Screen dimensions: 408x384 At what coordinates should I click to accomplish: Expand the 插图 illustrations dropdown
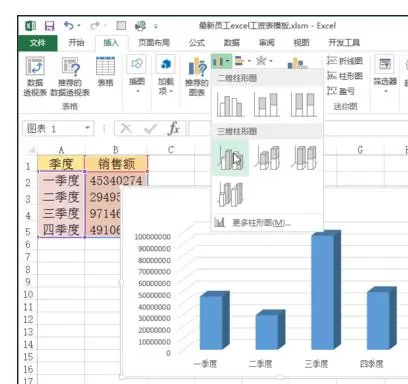(x=137, y=74)
